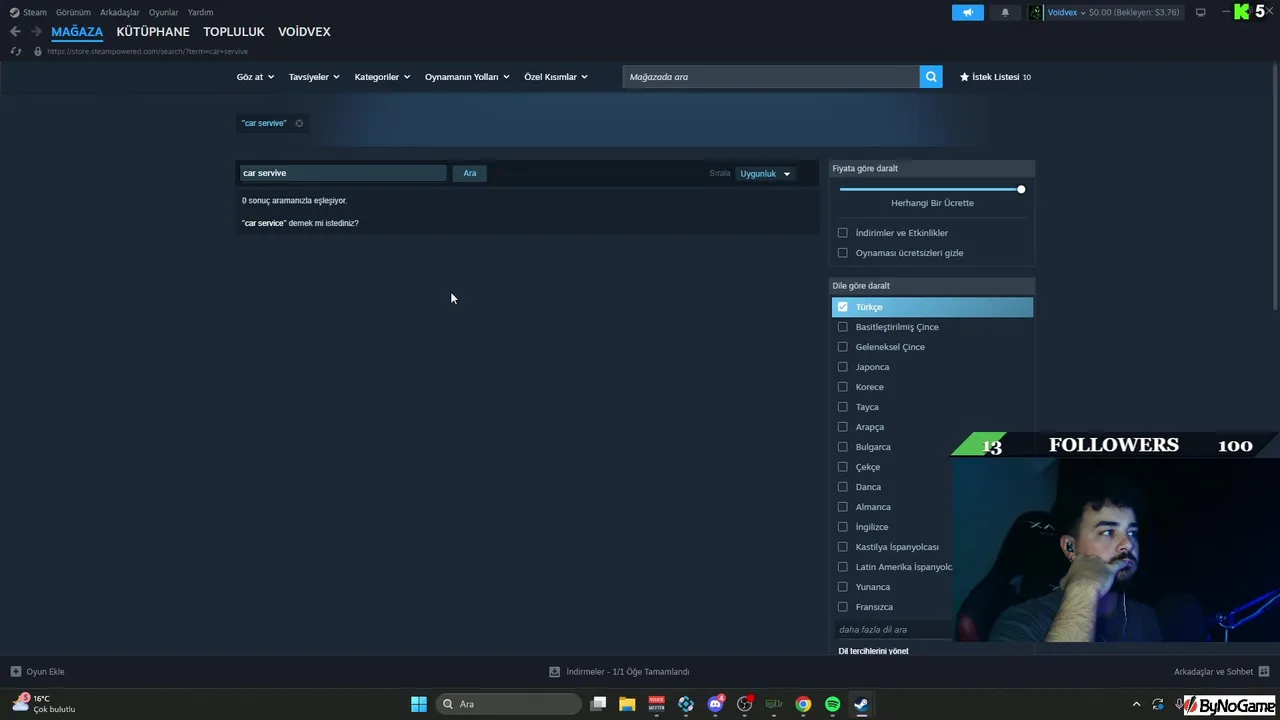The height and width of the screenshot is (720, 1280).
Task: Enable İndirimler ve Etkinlikler filter
Action: click(842, 233)
